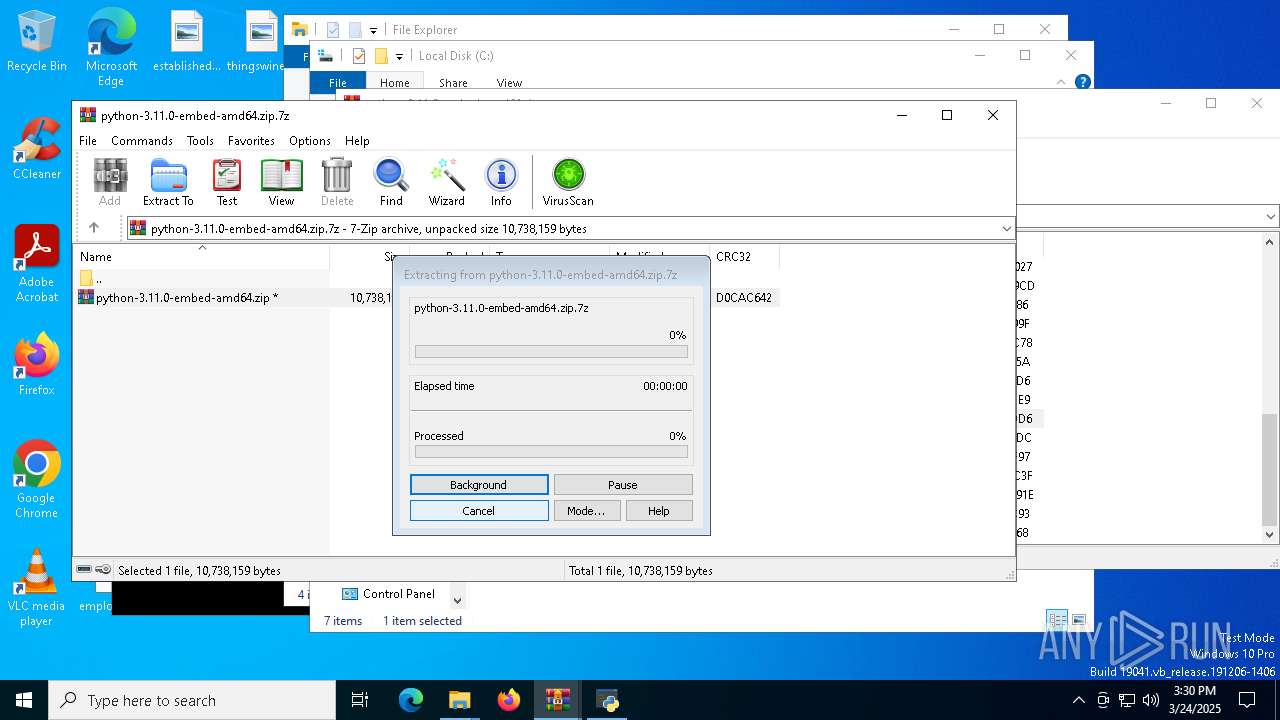Open File Explorer Help question icon

(x=1082, y=82)
